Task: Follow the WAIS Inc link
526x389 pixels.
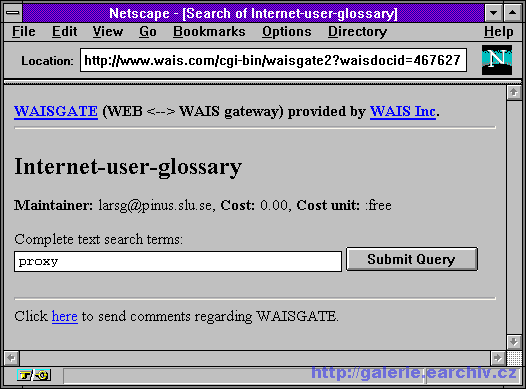Action: pyautogui.click(x=403, y=111)
